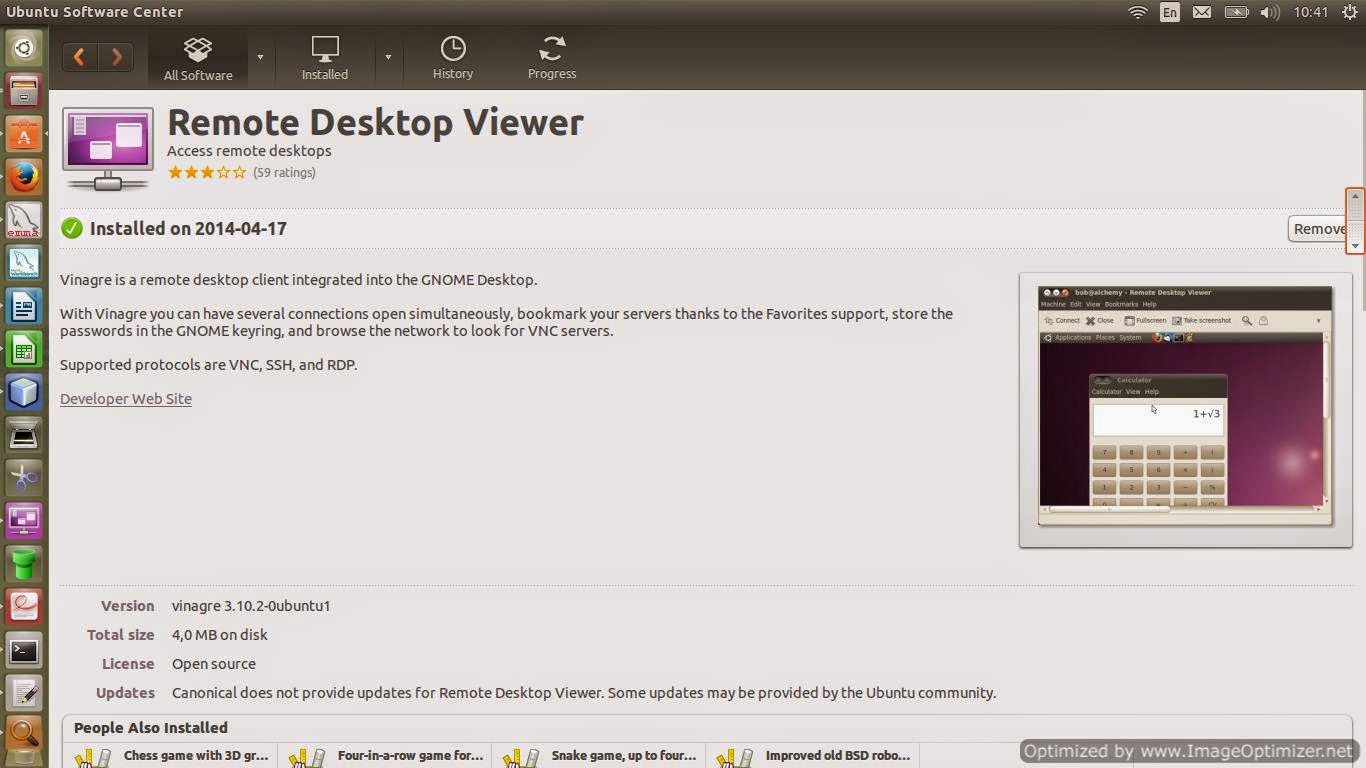Click the star rating of the app
This screenshot has width=1366, height=768.
207,172
